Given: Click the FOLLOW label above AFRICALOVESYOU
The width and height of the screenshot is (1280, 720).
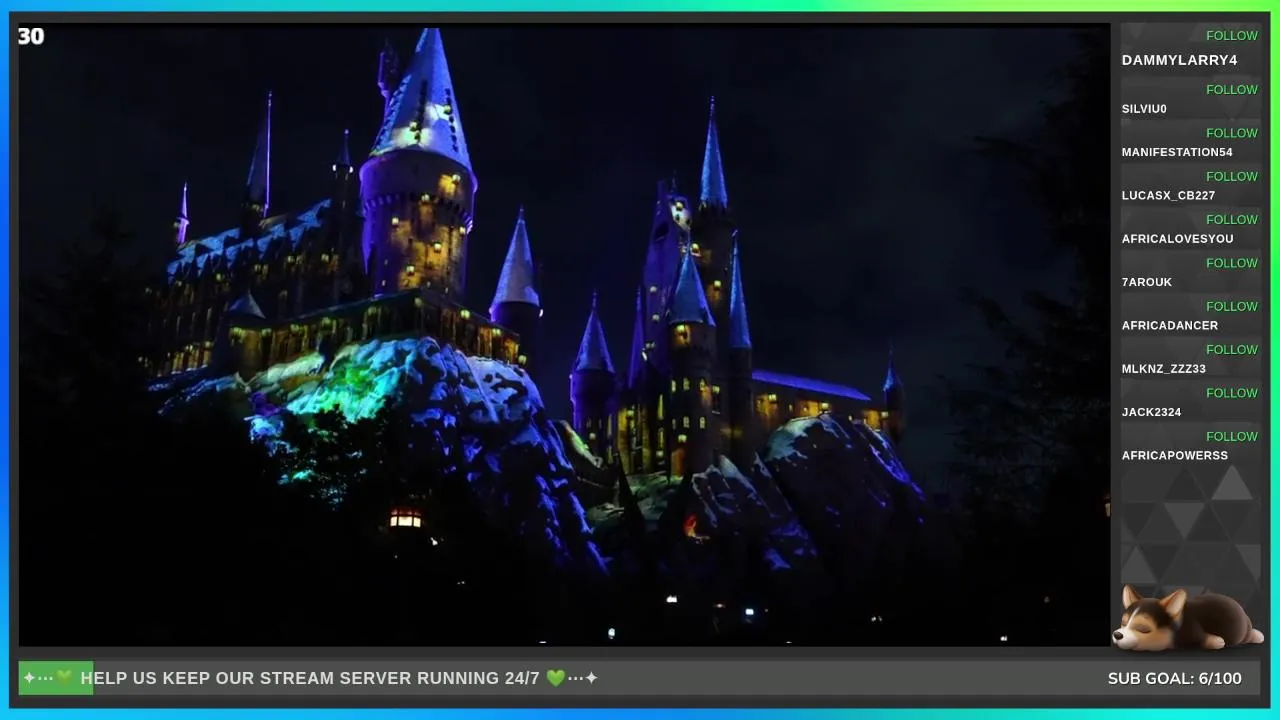Looking at the screenshot, I should point(1232,220).
